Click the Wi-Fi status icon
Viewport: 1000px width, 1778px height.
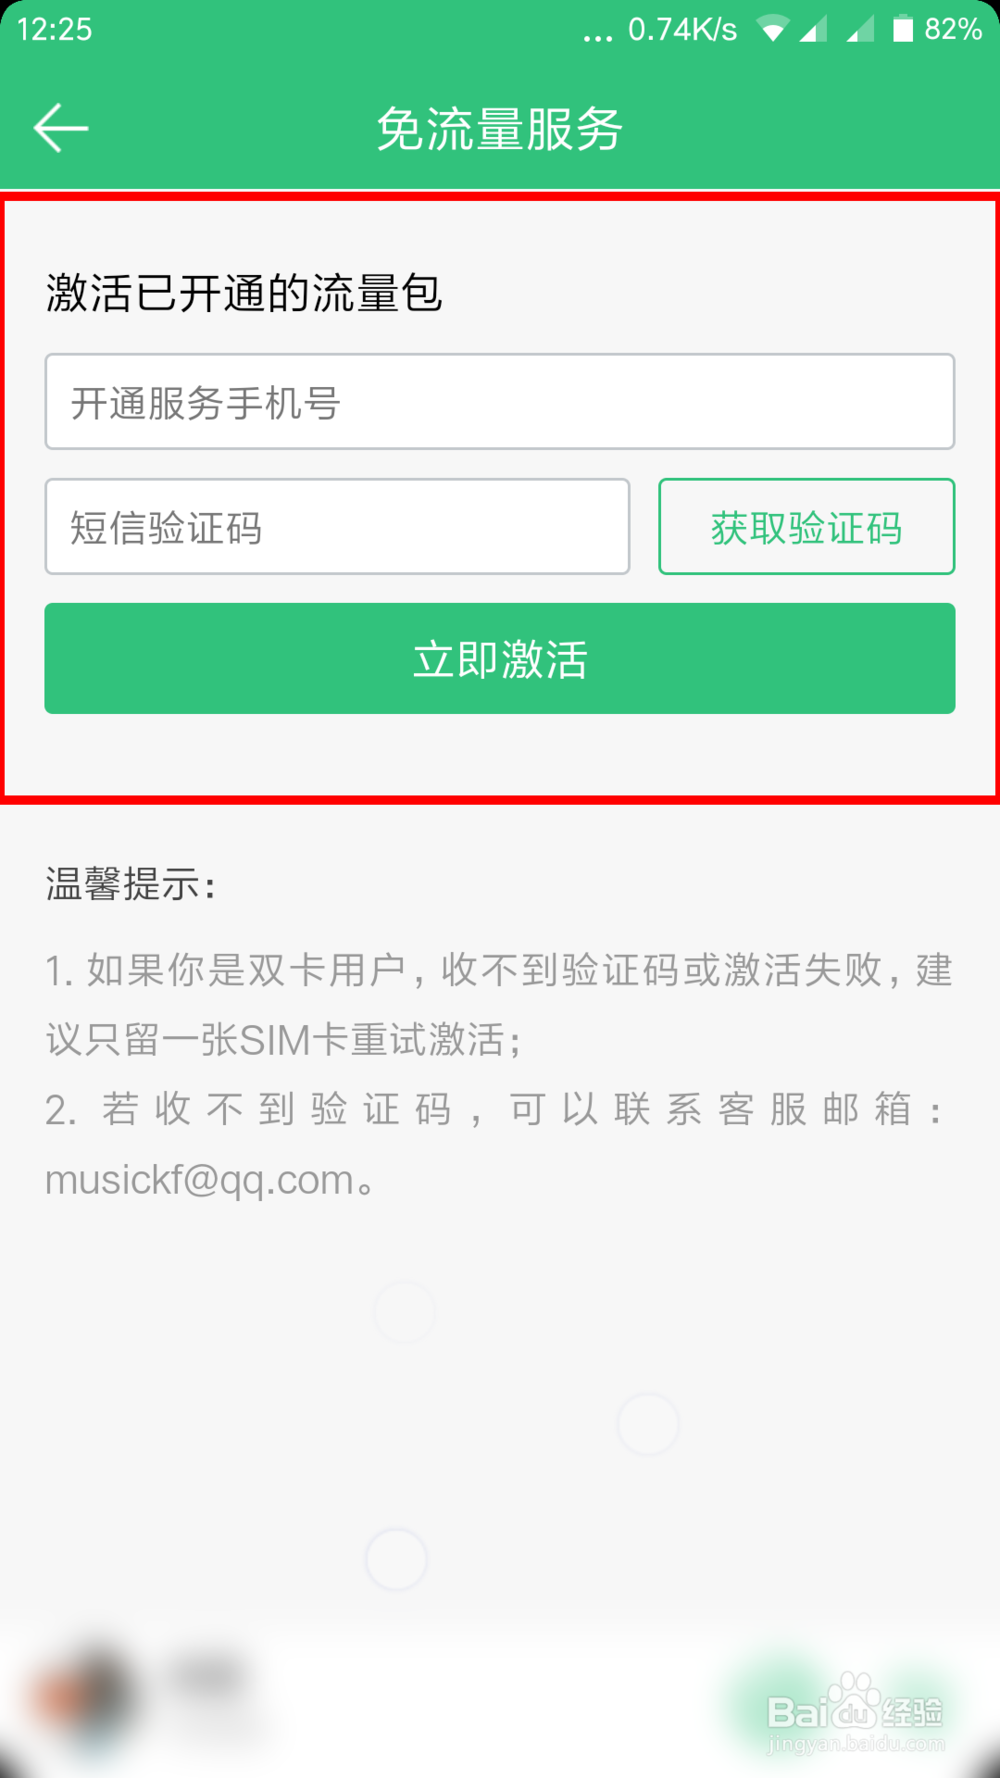click(x=772, y=29)
